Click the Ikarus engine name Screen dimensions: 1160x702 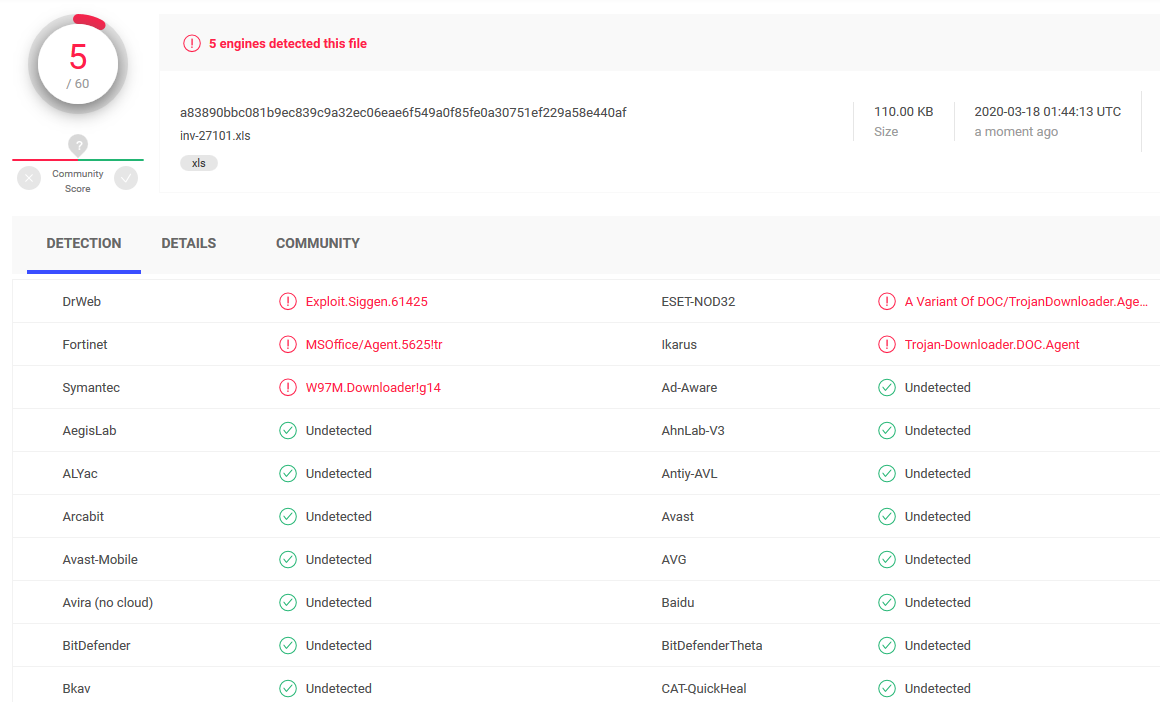(679, 345)
